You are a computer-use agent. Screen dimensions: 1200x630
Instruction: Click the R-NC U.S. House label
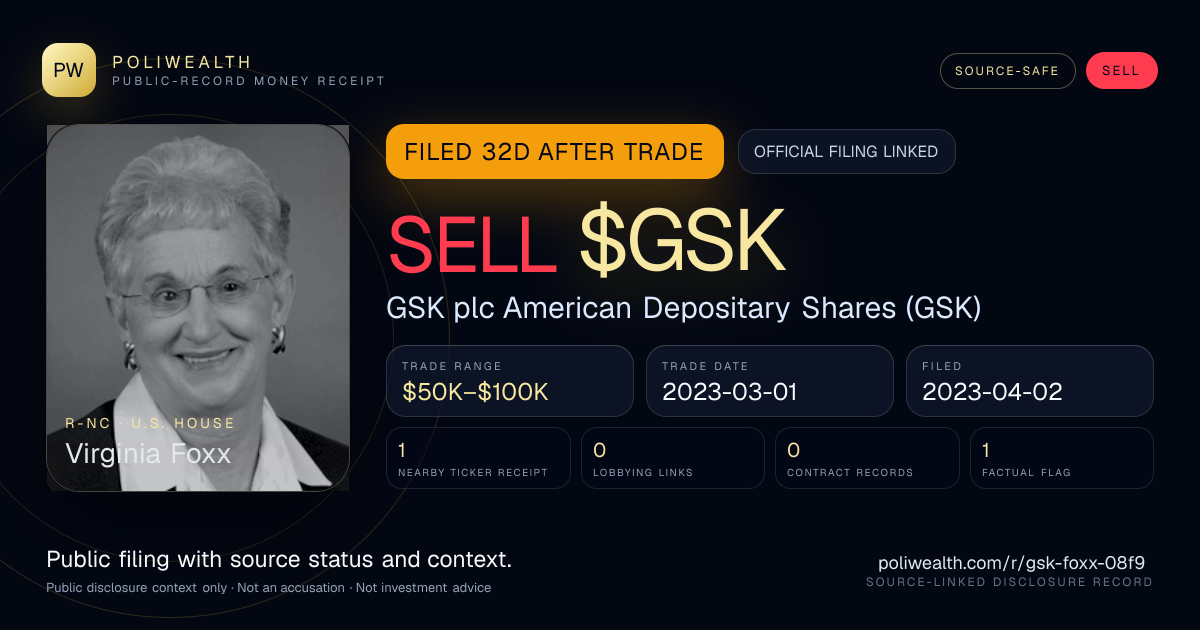pos(150,423)
